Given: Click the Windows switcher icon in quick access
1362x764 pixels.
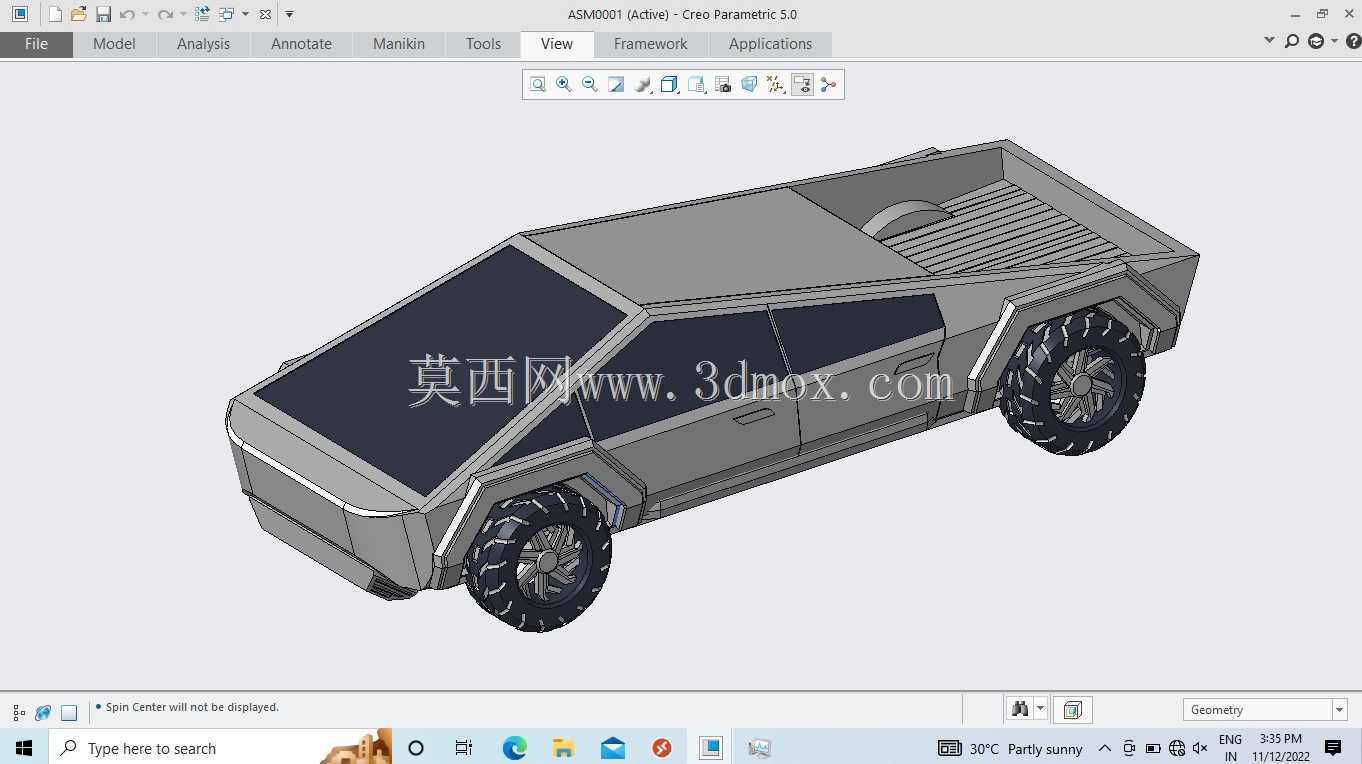Looking at the screenshot, I should 227,14.
